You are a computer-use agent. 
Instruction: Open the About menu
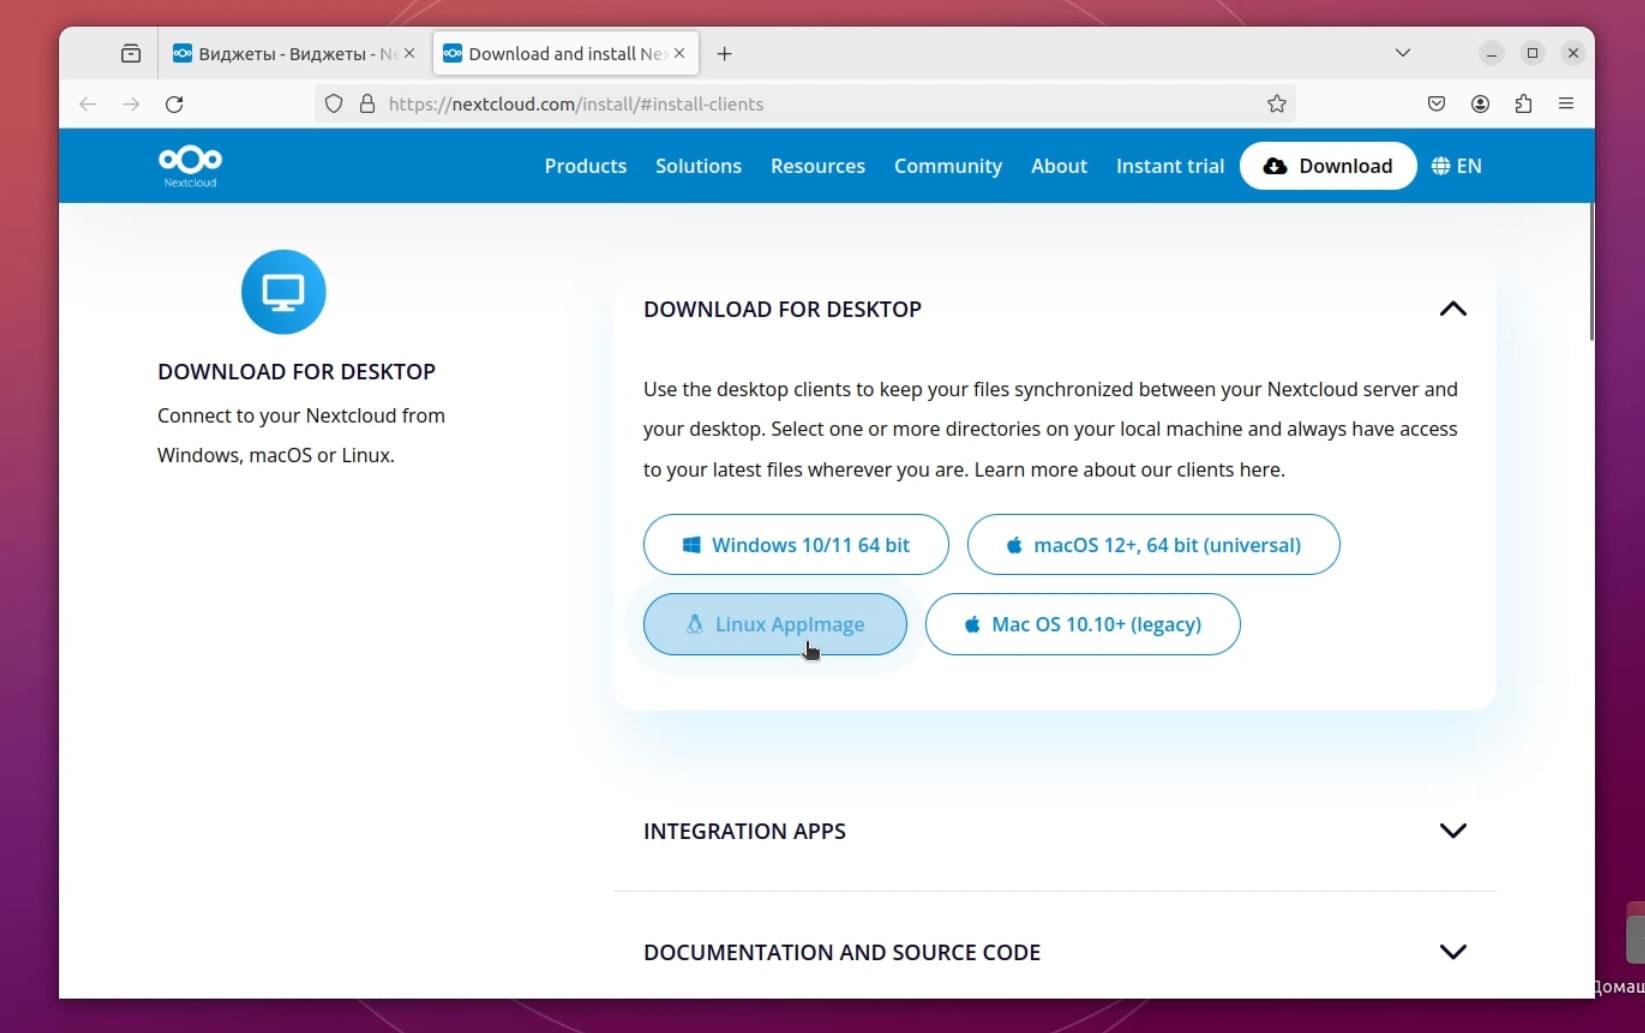click(x=1059, y=166)
